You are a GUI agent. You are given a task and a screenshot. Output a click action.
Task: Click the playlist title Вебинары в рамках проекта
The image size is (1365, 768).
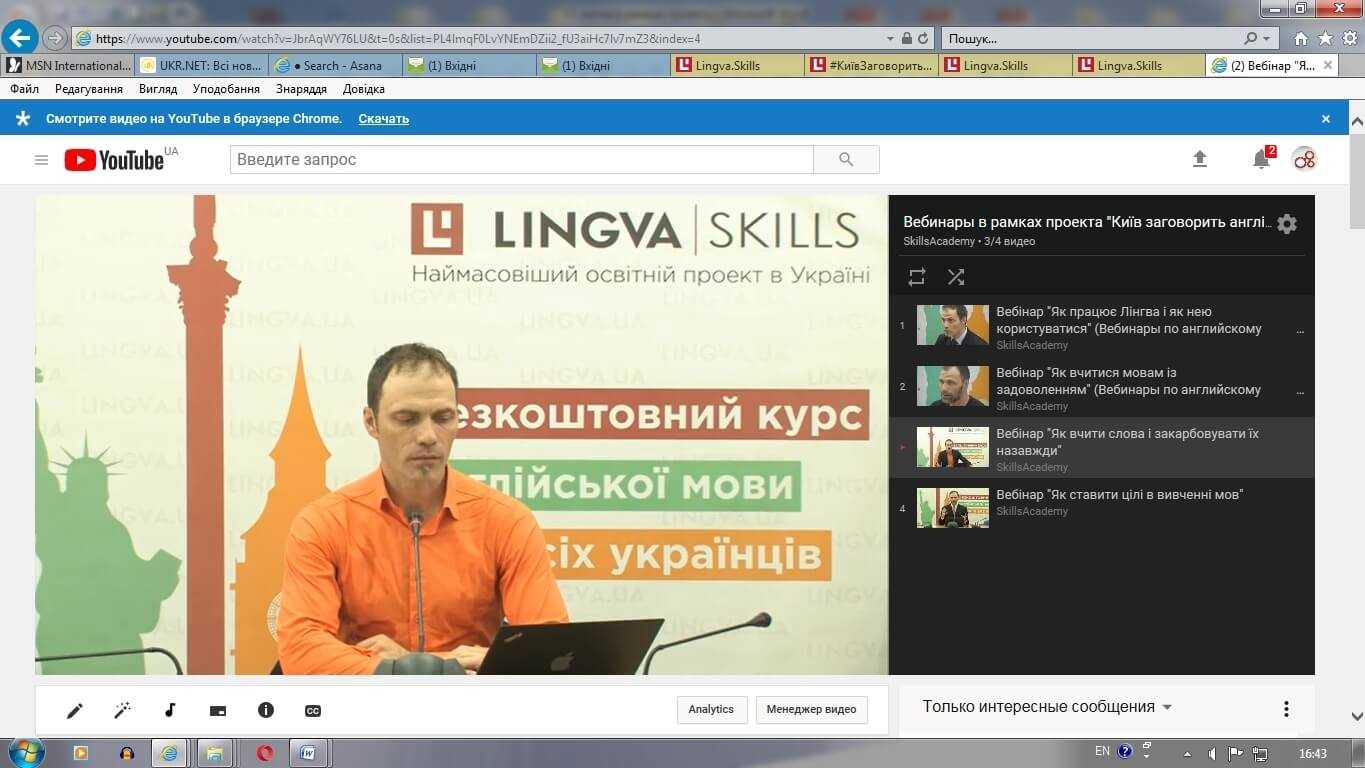1087,222
